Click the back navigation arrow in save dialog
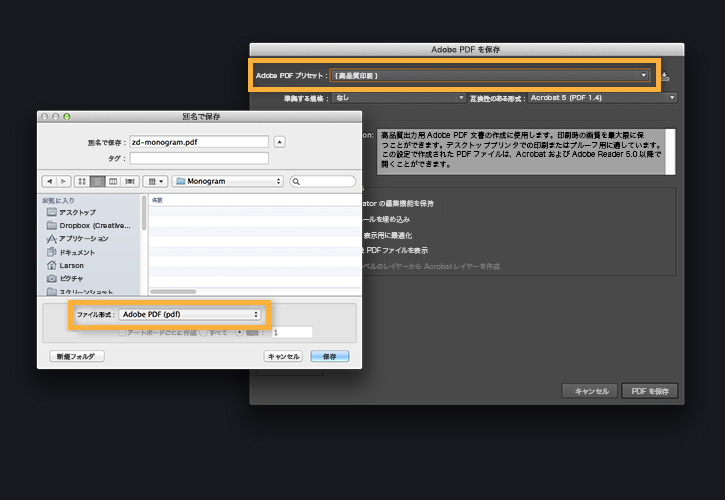 coord(49,181)
